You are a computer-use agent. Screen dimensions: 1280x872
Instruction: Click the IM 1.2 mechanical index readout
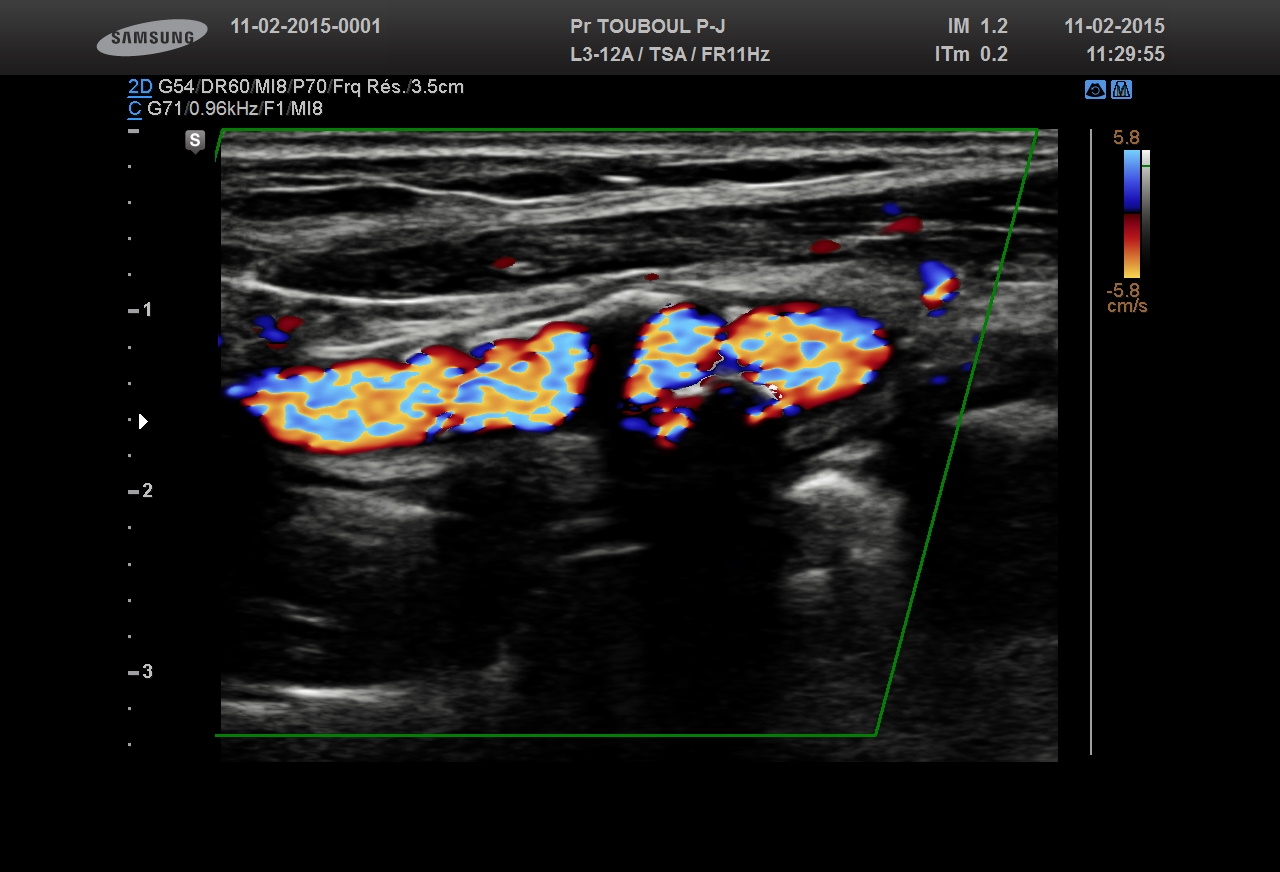pyautogui.click(x=977, y=27)
